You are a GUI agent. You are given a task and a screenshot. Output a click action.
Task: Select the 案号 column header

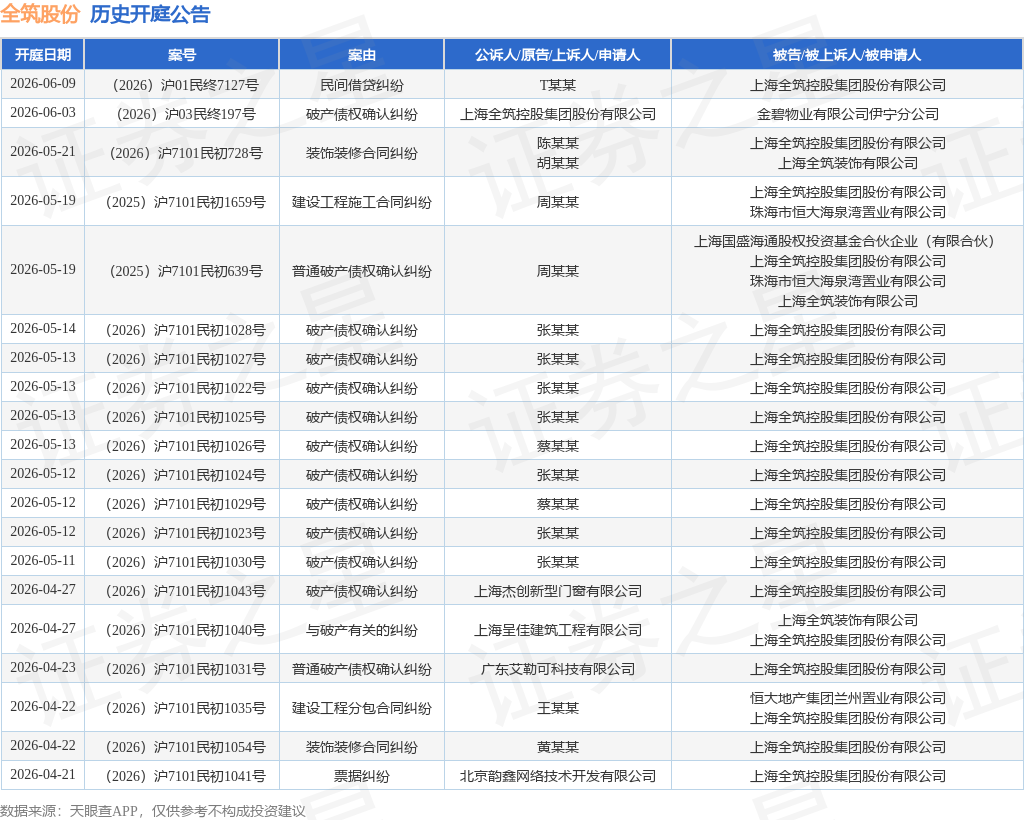(x=182, y=55)
